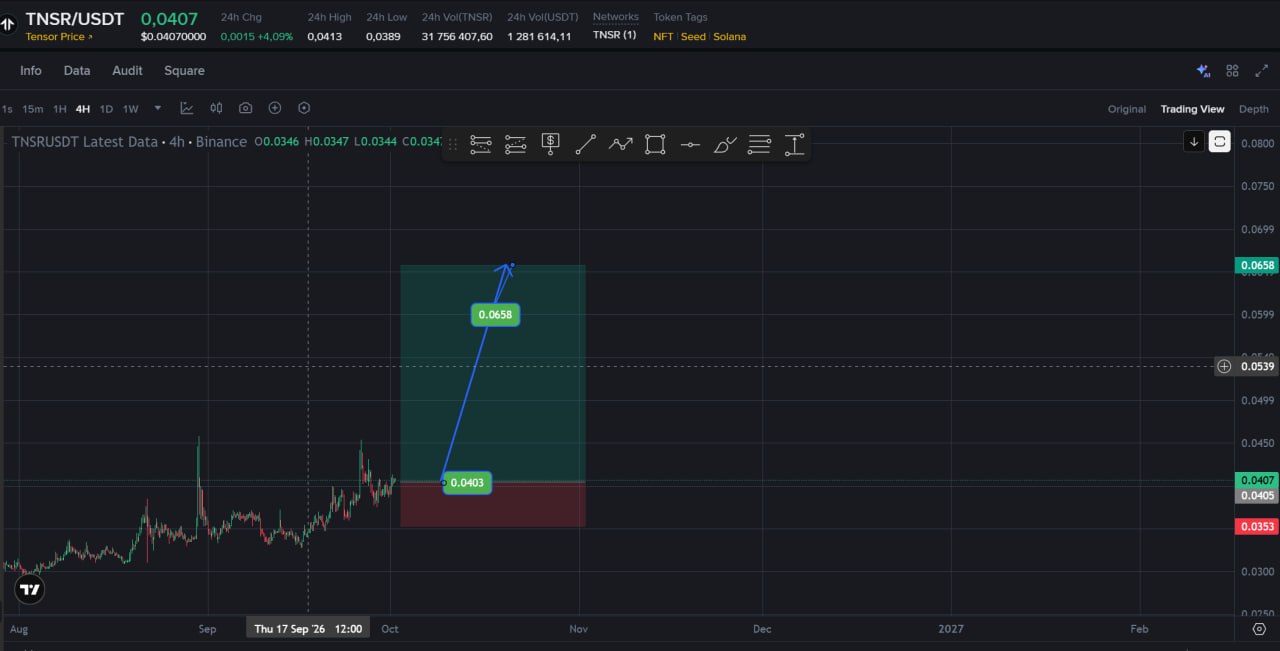Open the chart layout grid icon
The image size is (1280, 651).
pyautogui.click(x=1232, y=71)
